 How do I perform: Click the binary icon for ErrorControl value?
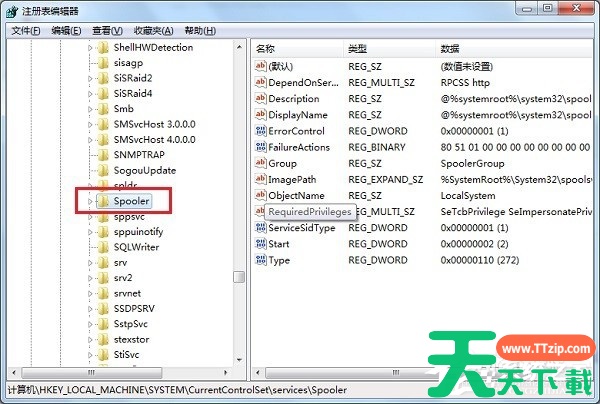point(261,131)
